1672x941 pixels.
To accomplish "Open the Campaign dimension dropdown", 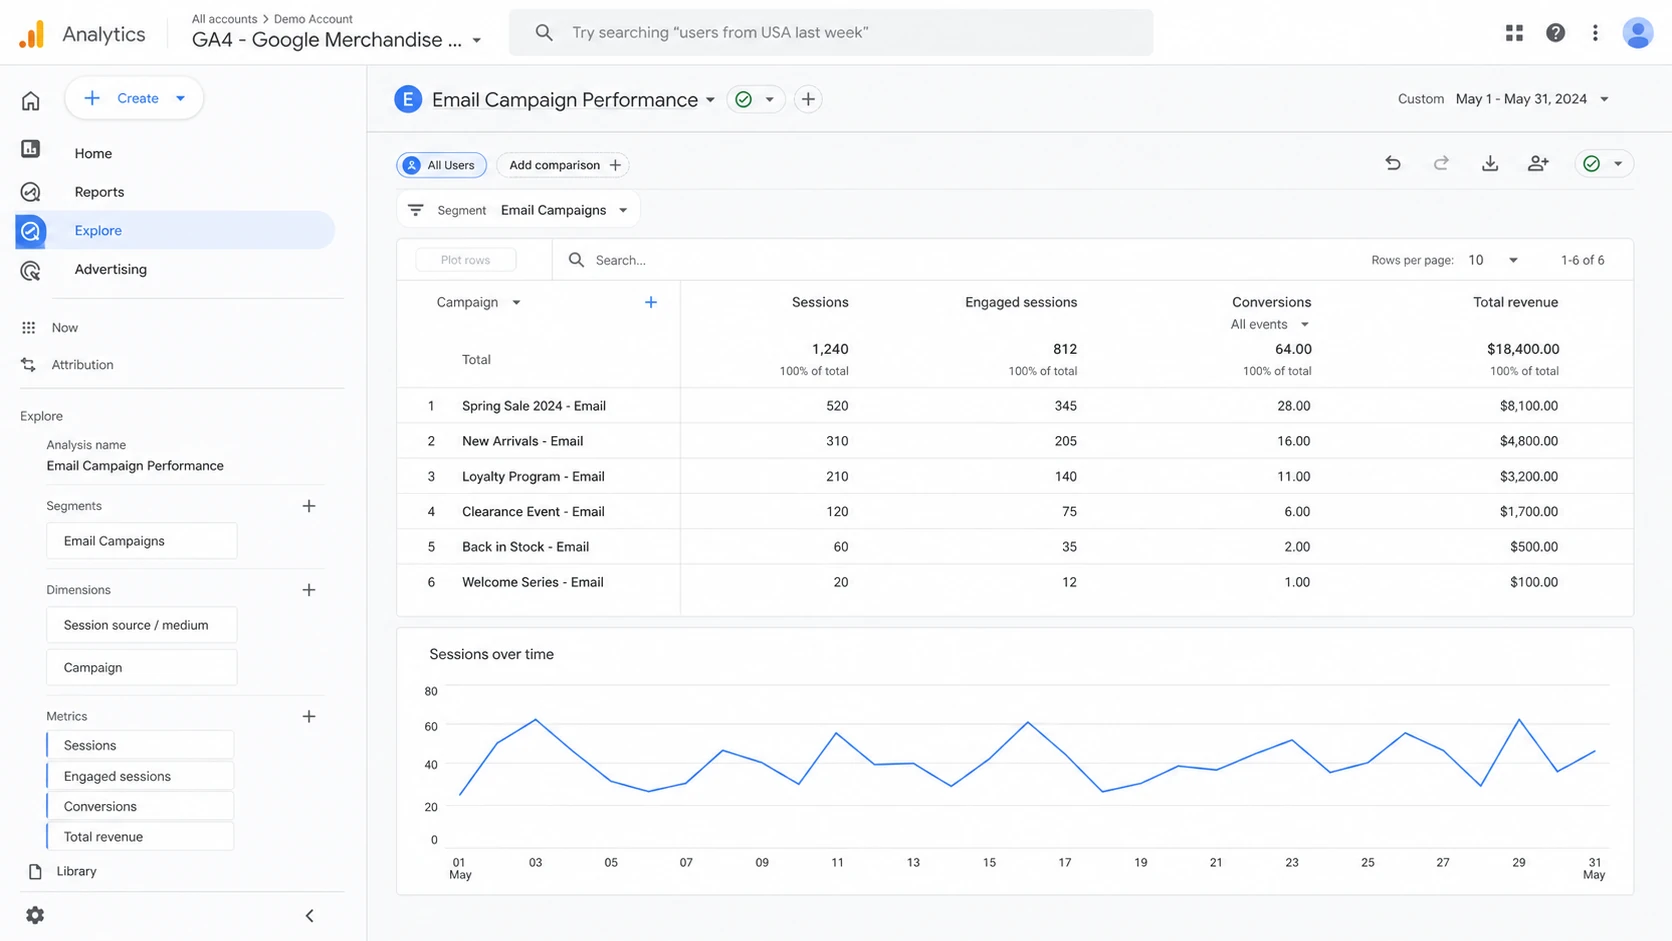I will (516, 302).
